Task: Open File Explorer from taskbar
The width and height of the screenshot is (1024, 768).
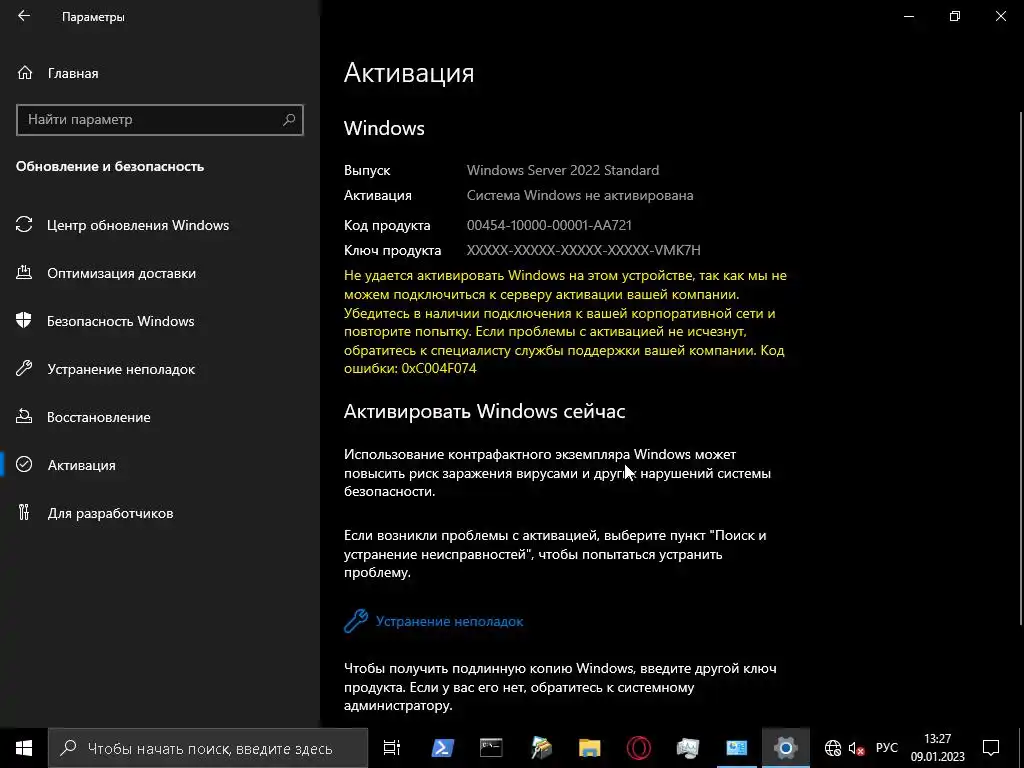Action: point(590,748)
